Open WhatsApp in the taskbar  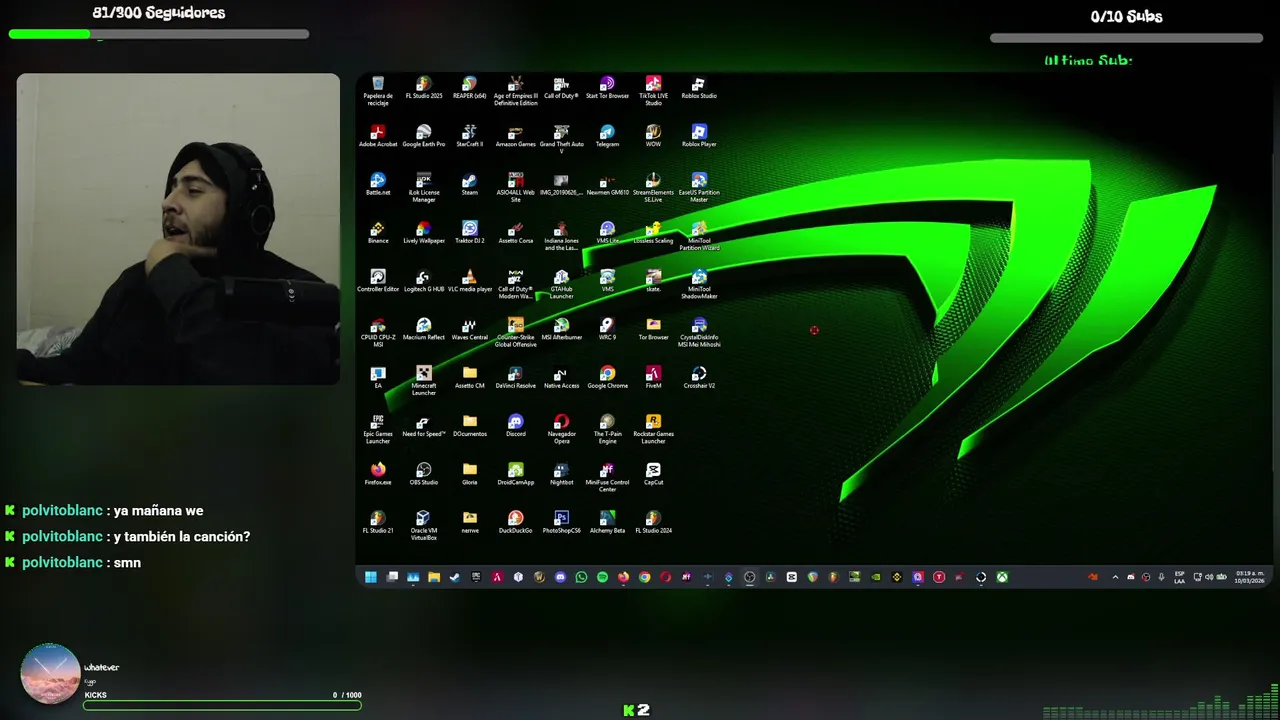(x=581, y=577)
